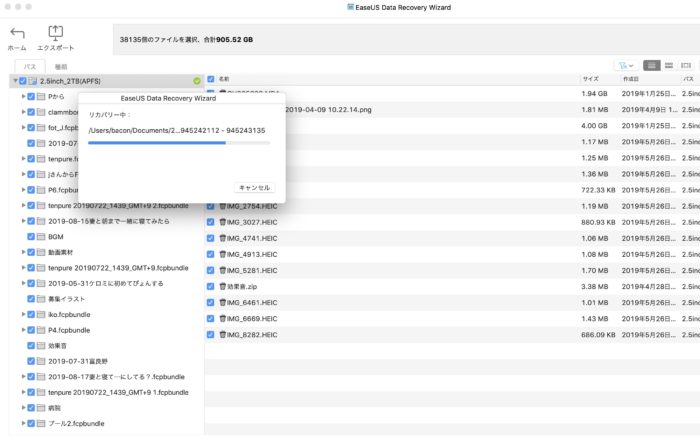The image size is (700, 441).
Task: Click folder icon of 病院
Action: click(41, 408)
